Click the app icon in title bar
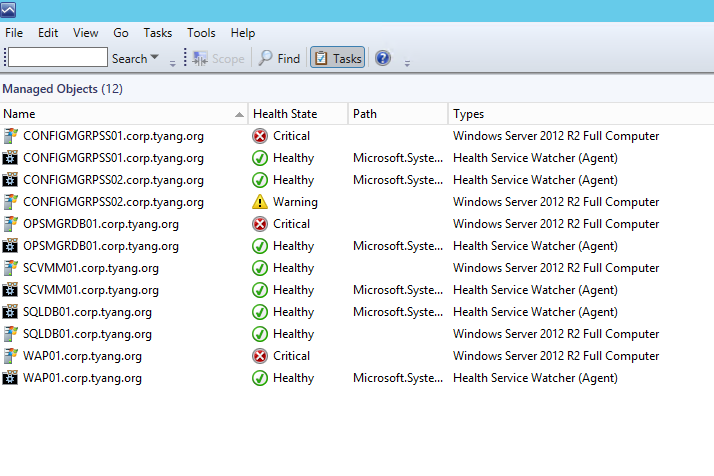Viewport: 714px width, 476px height. [x=8, y=10]
